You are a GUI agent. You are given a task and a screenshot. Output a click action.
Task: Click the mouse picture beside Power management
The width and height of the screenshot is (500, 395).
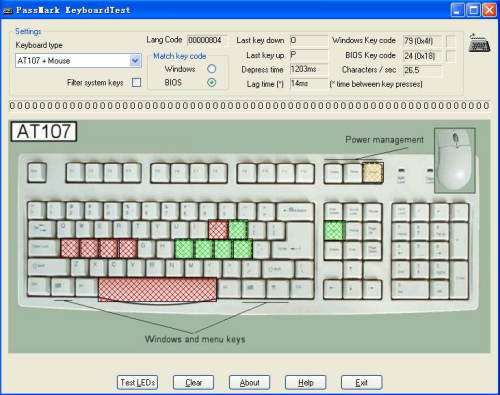pos(455,160)
